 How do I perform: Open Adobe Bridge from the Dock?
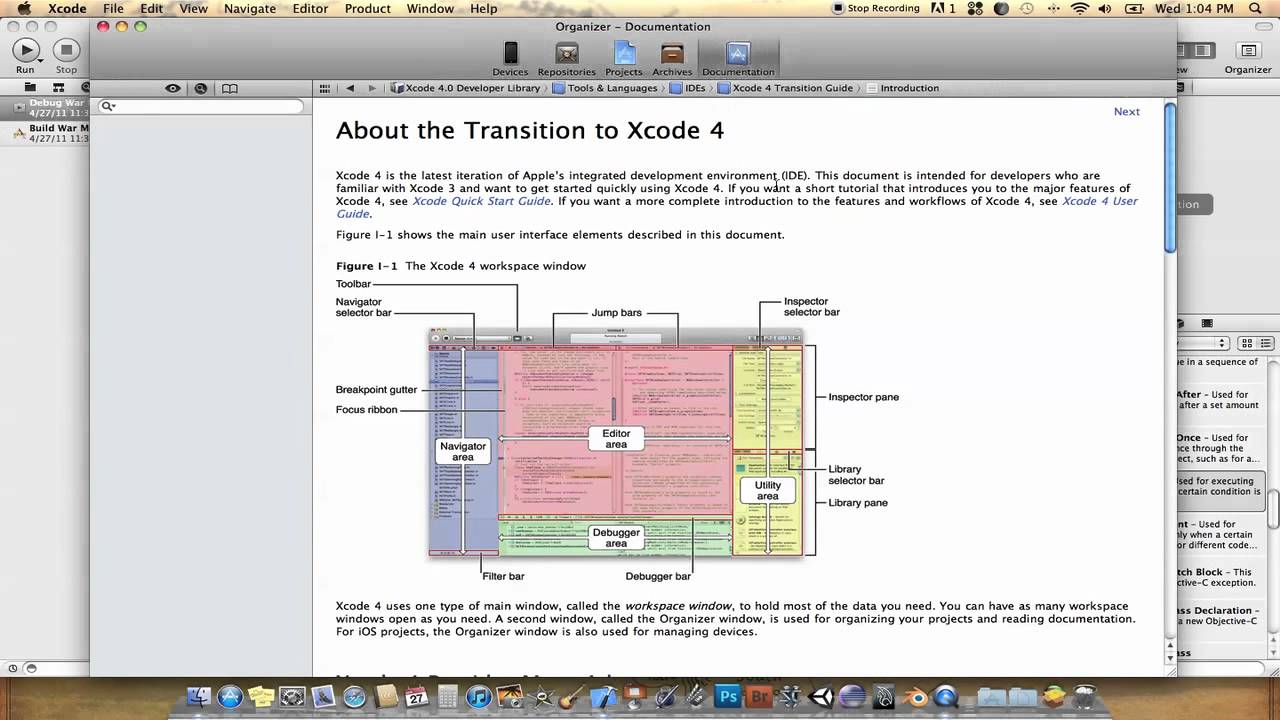pos(759,696)
